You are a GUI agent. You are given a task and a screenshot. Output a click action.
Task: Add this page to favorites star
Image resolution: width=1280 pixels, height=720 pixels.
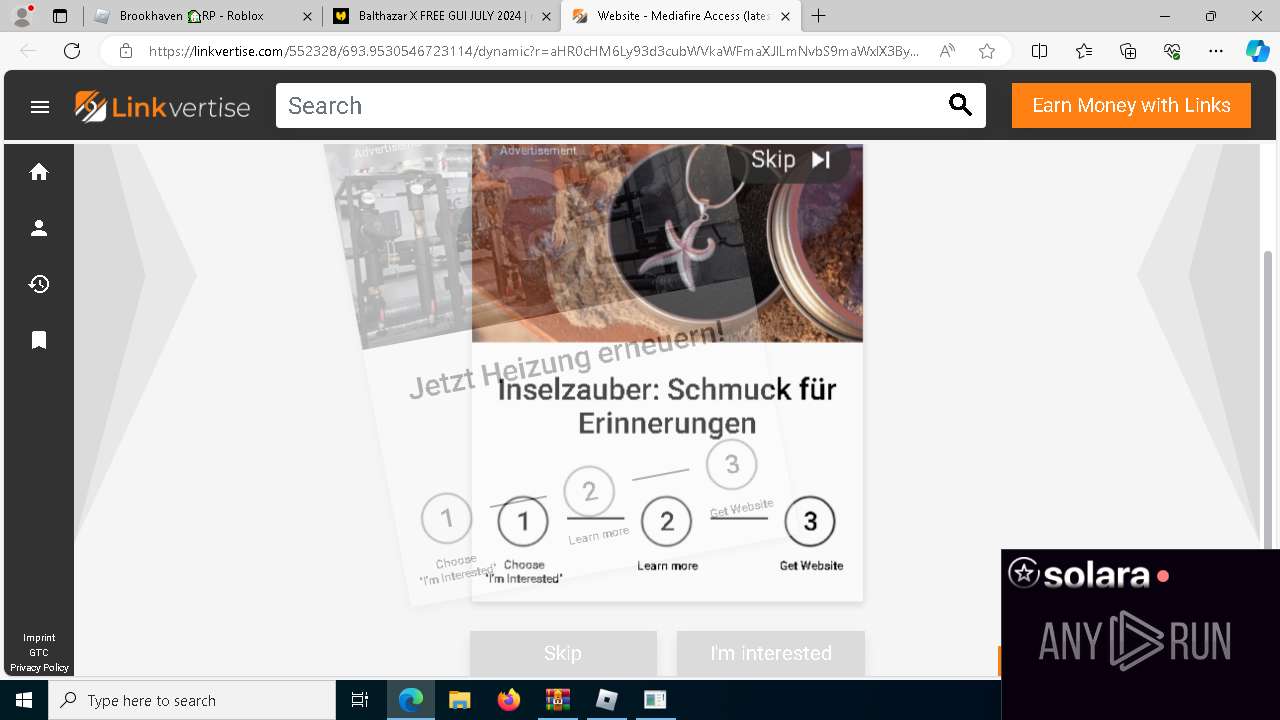(987, 51)
